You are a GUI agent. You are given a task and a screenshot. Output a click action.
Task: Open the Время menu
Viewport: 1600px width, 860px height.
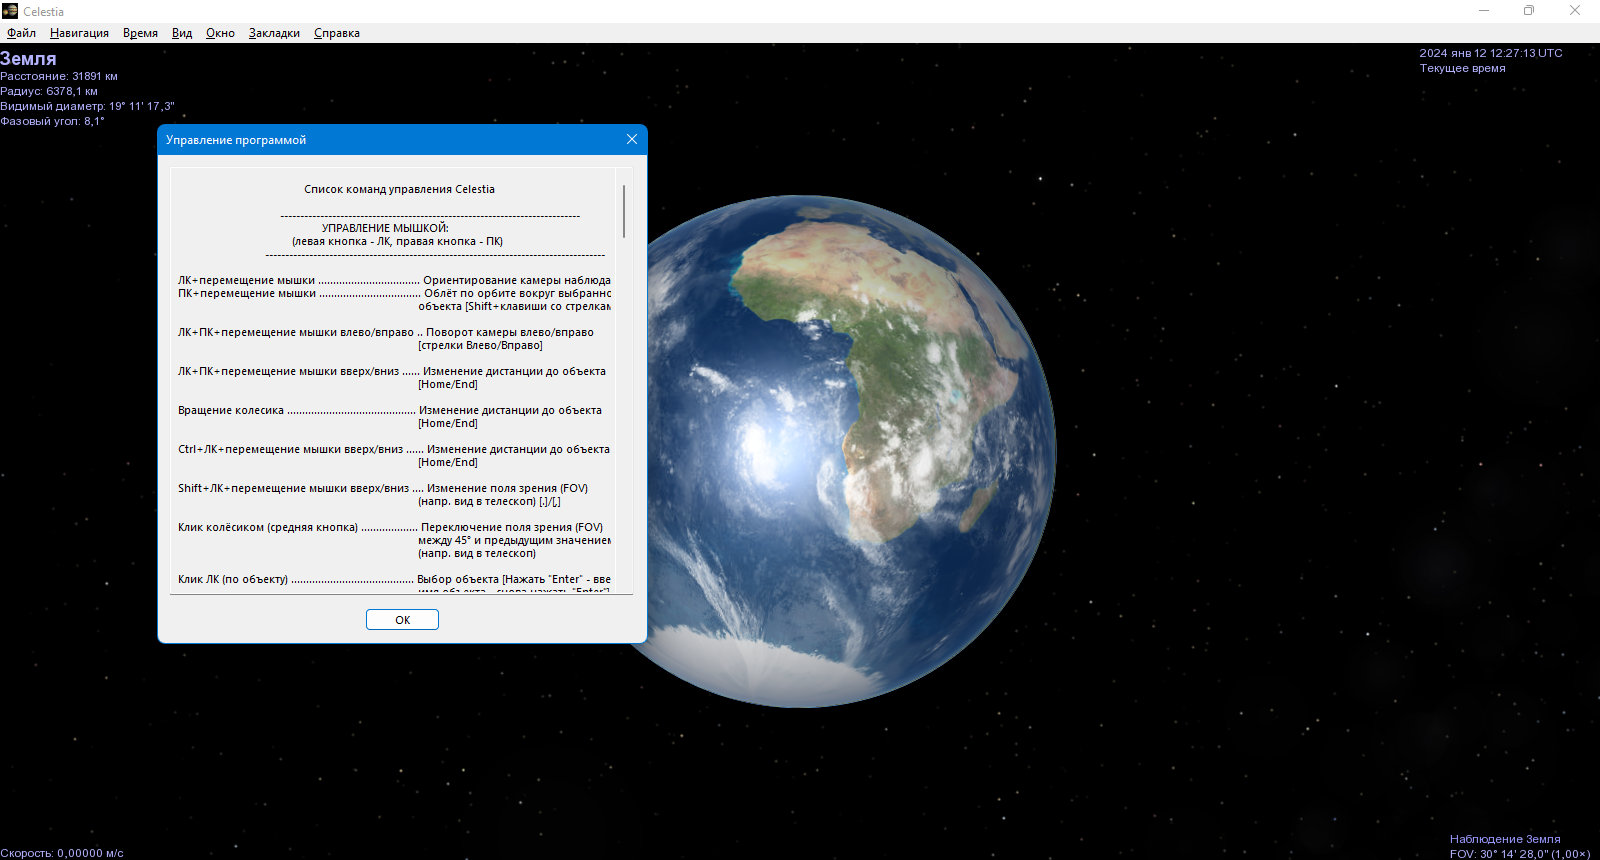pyautogui.click(x=140, y=33)
